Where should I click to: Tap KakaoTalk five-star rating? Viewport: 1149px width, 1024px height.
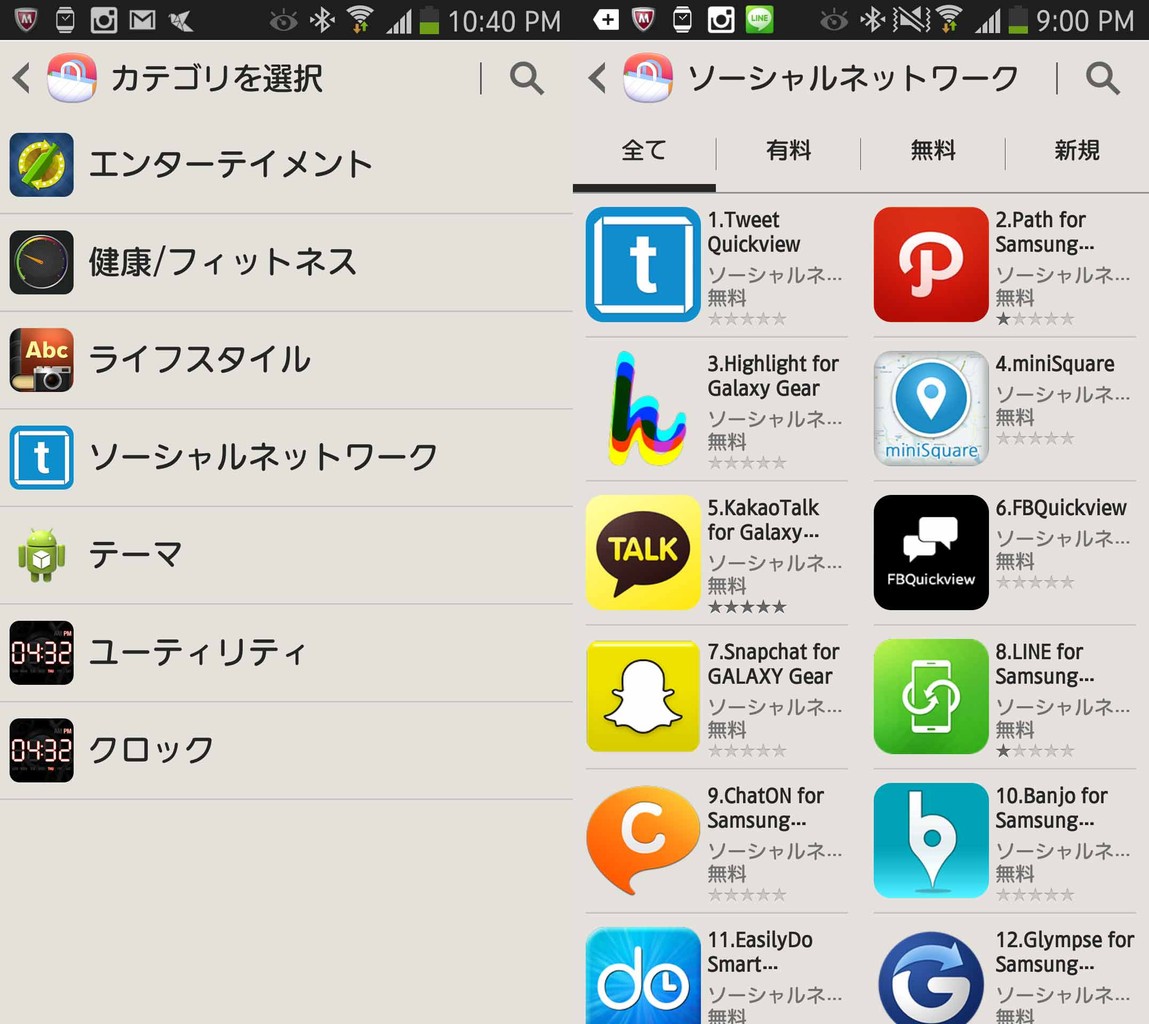point(747,607)
